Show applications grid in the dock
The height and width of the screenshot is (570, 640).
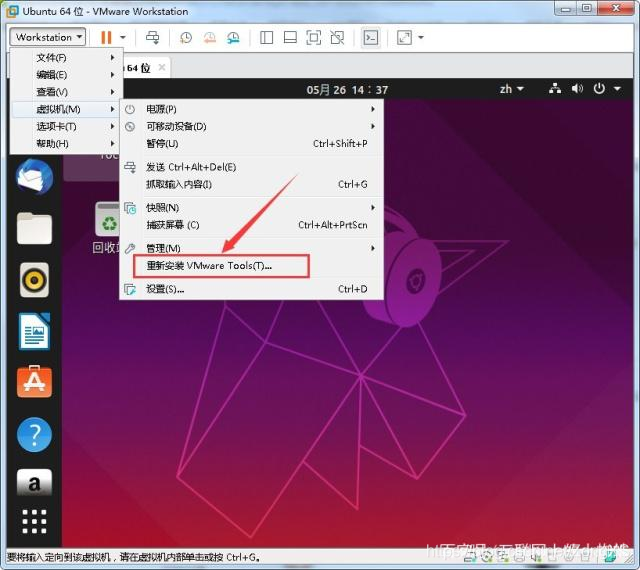pyautogui.click(x=35, y=521)
